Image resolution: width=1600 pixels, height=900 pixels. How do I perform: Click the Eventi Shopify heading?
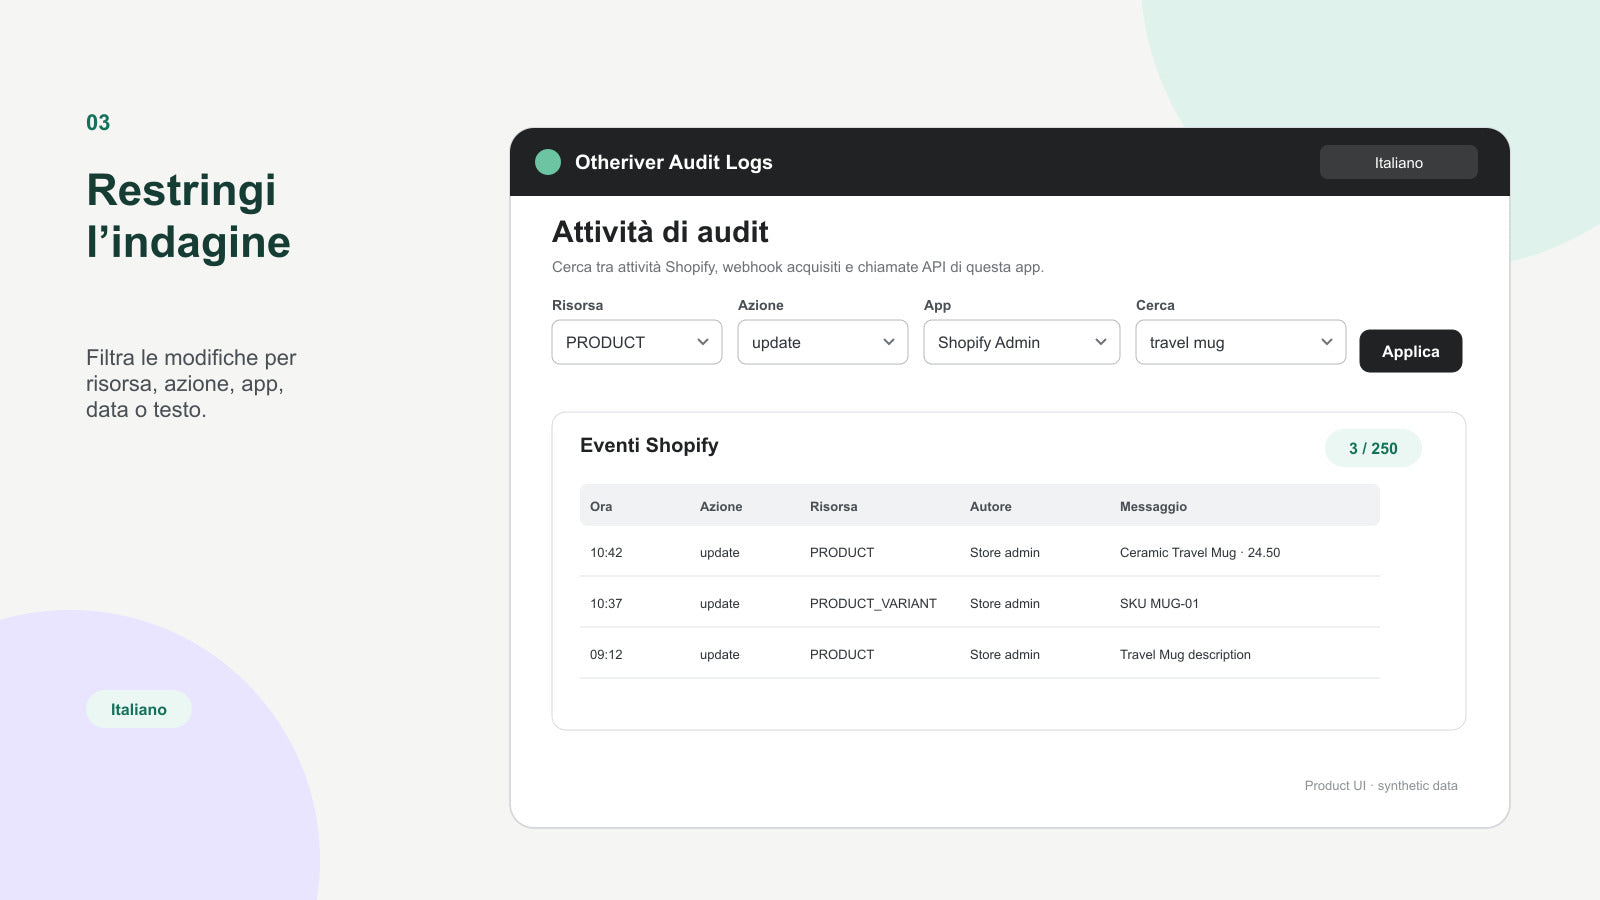tap(649, 445)
